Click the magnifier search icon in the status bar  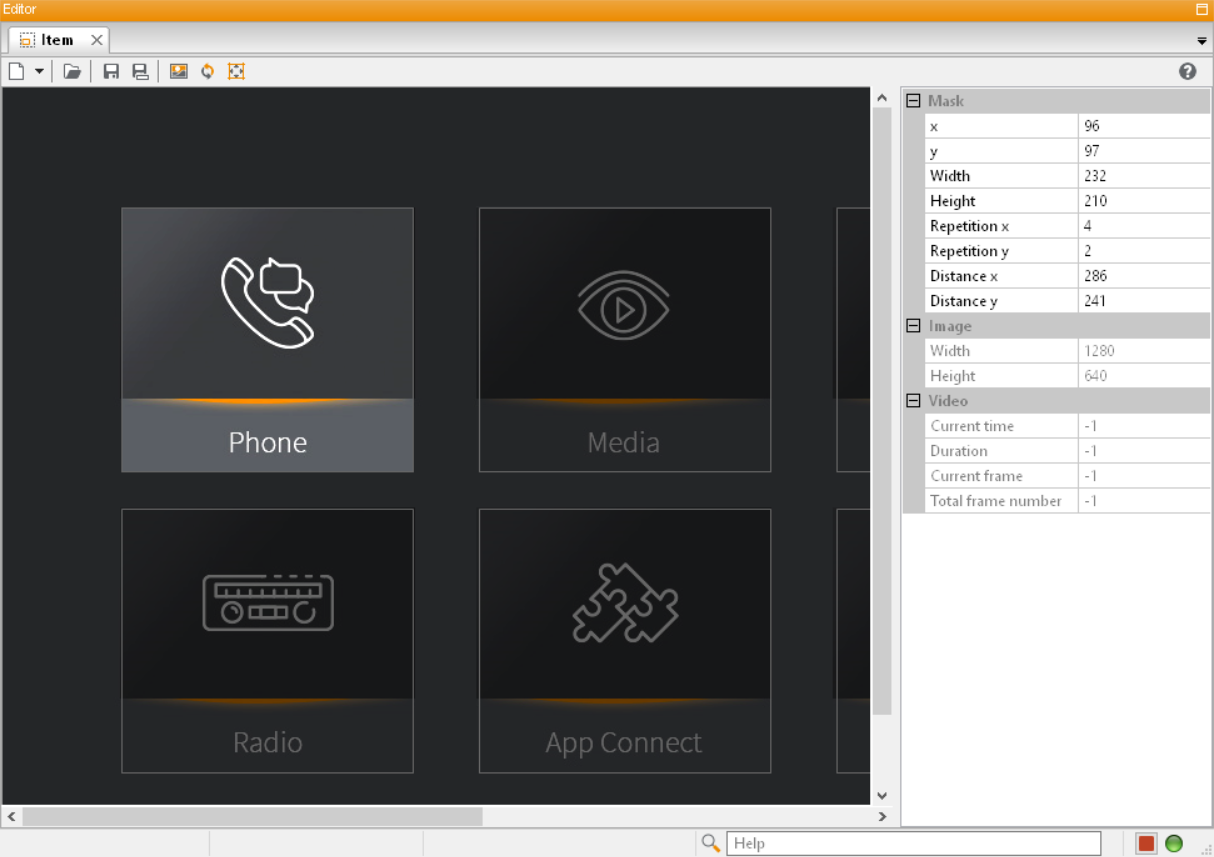point(711,843)
